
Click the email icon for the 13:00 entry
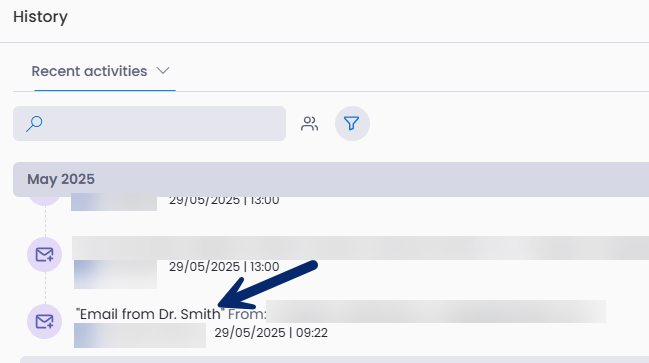44,254
